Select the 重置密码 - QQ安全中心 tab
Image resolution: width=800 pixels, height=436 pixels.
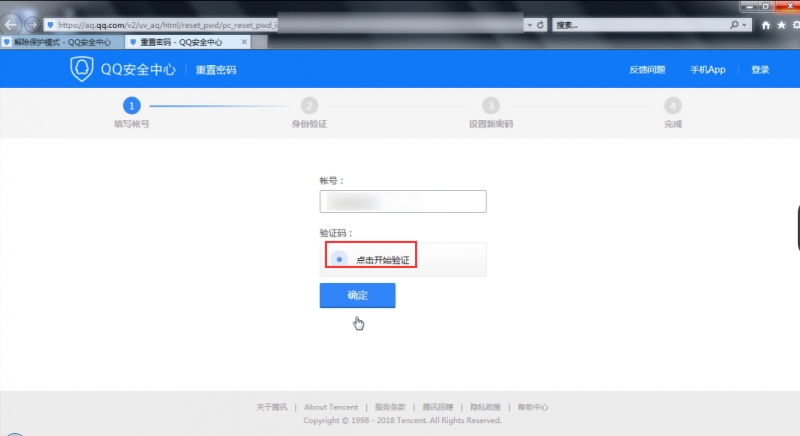[x=182, y=42]
